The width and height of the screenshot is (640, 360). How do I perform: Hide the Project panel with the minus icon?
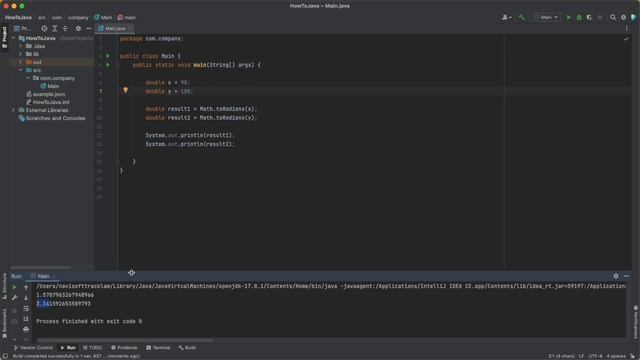point(89,29)
